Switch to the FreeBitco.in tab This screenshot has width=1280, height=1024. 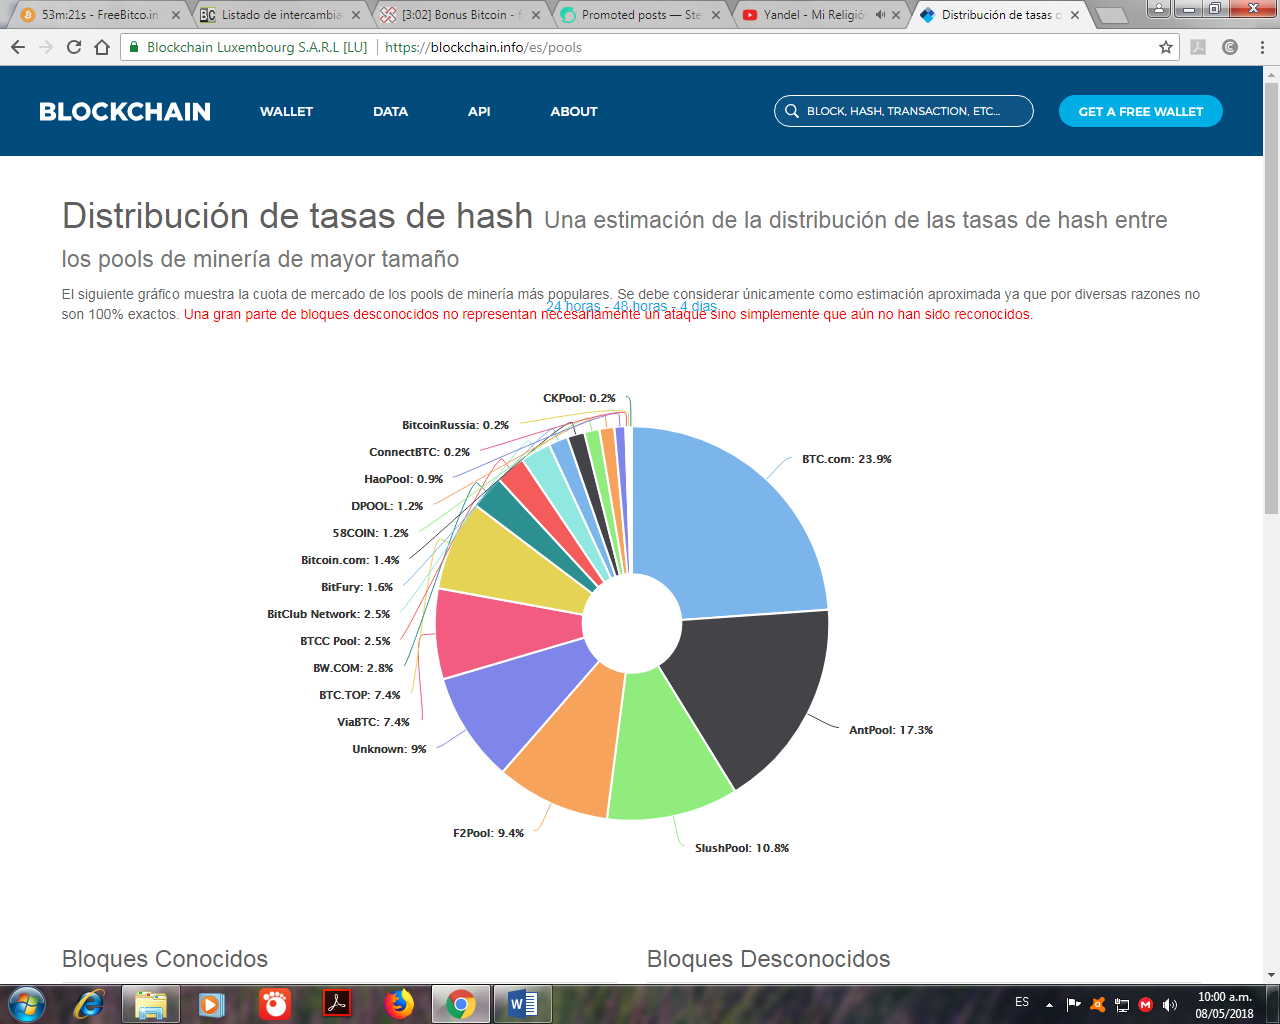[98, 15]
